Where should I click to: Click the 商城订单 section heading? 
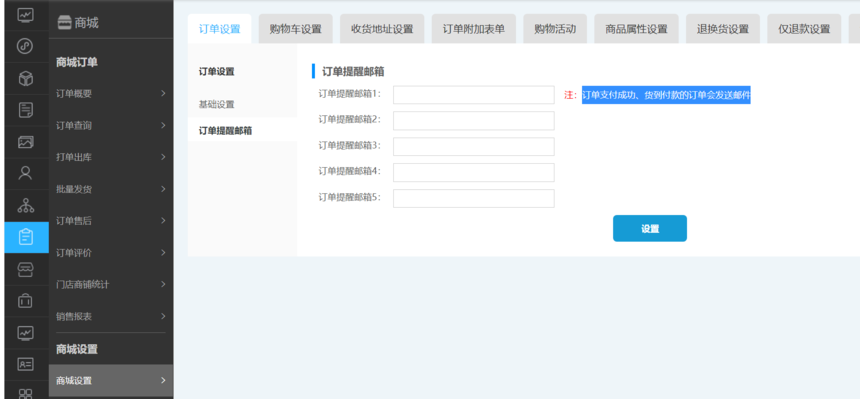(77, 63)
